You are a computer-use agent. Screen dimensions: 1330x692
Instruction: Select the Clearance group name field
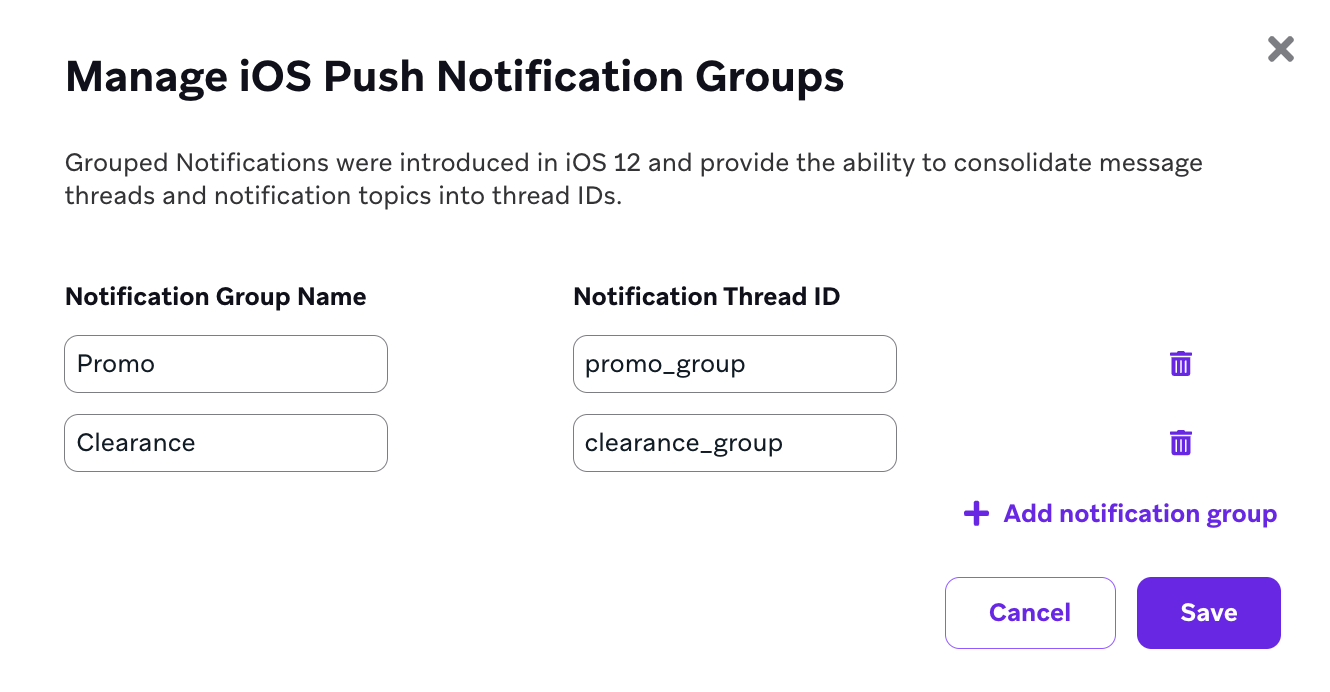[225, 442]
